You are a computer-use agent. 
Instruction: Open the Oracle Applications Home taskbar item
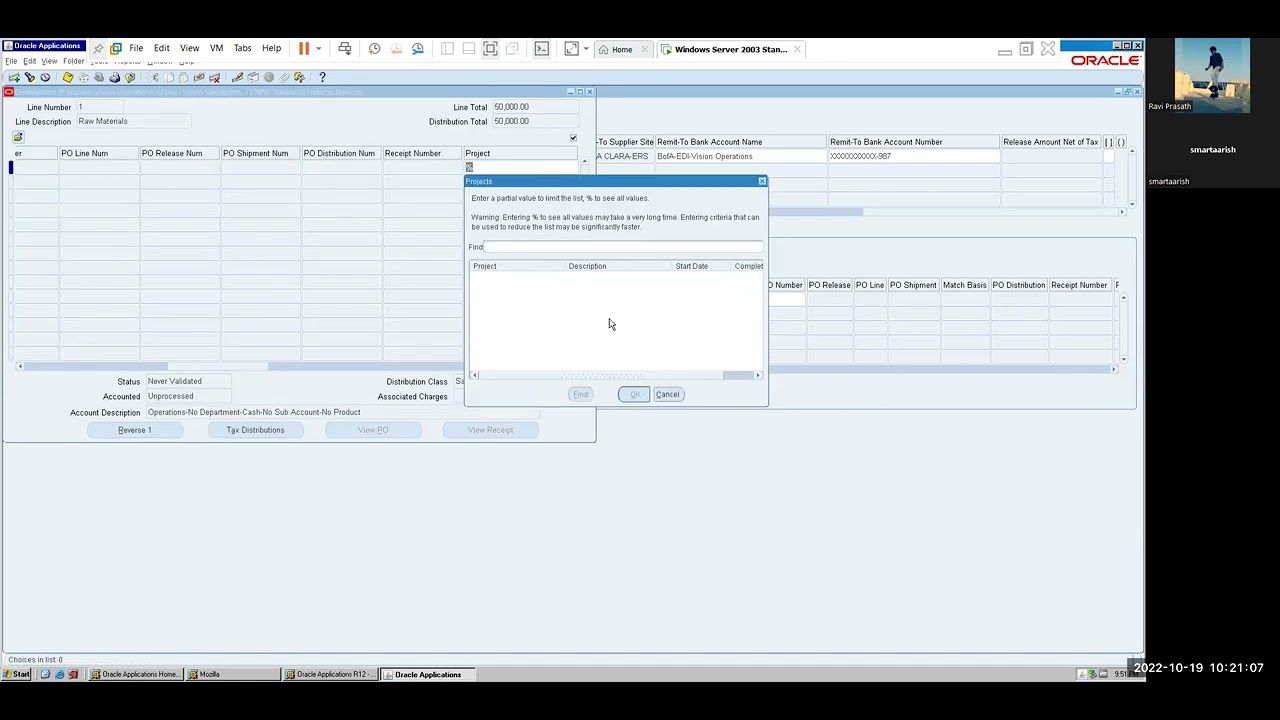pos(135,674)
